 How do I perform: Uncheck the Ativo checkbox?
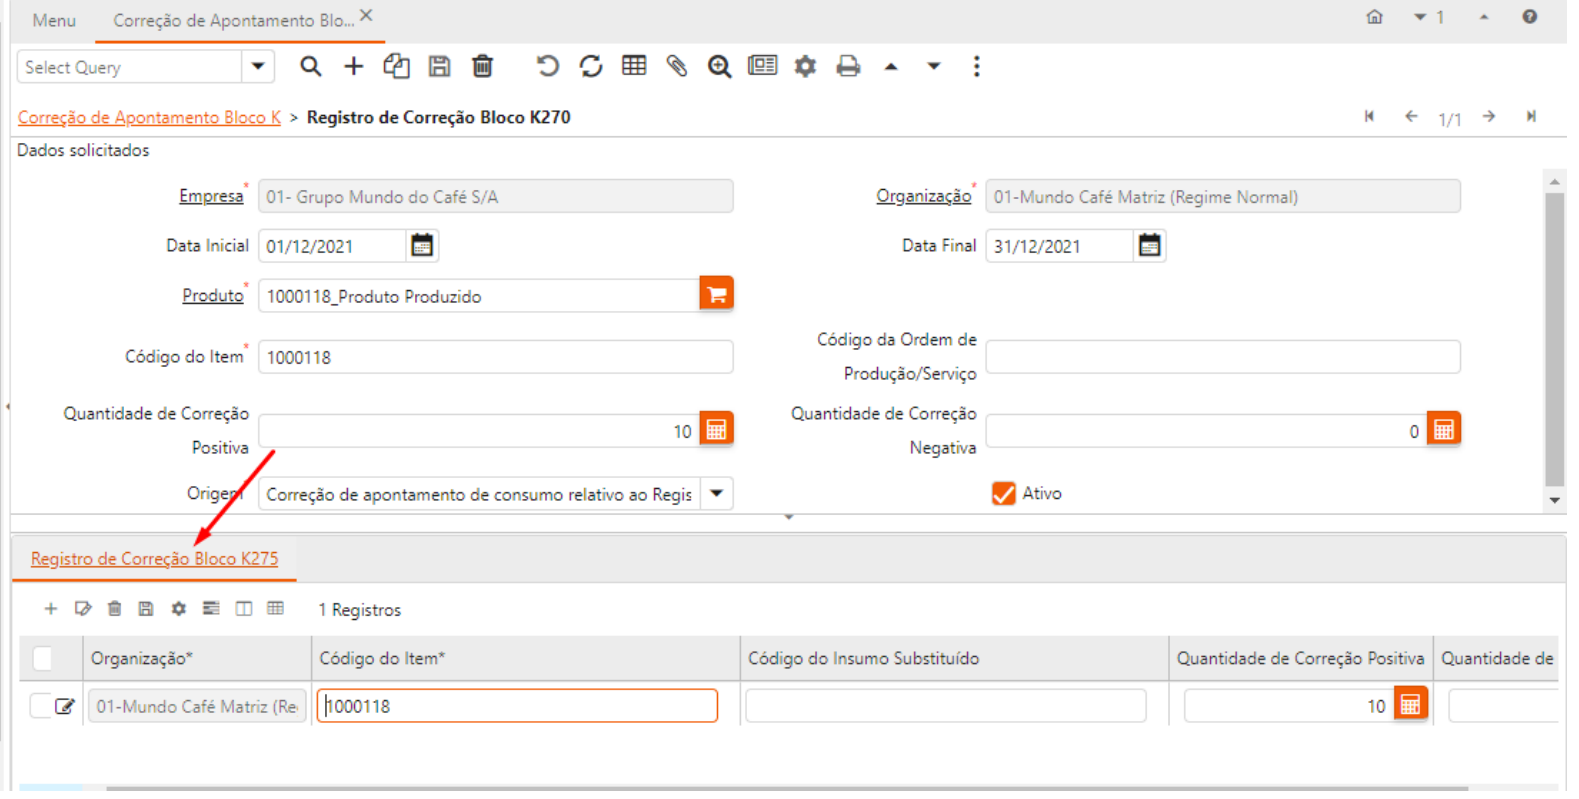[1003, 494]
